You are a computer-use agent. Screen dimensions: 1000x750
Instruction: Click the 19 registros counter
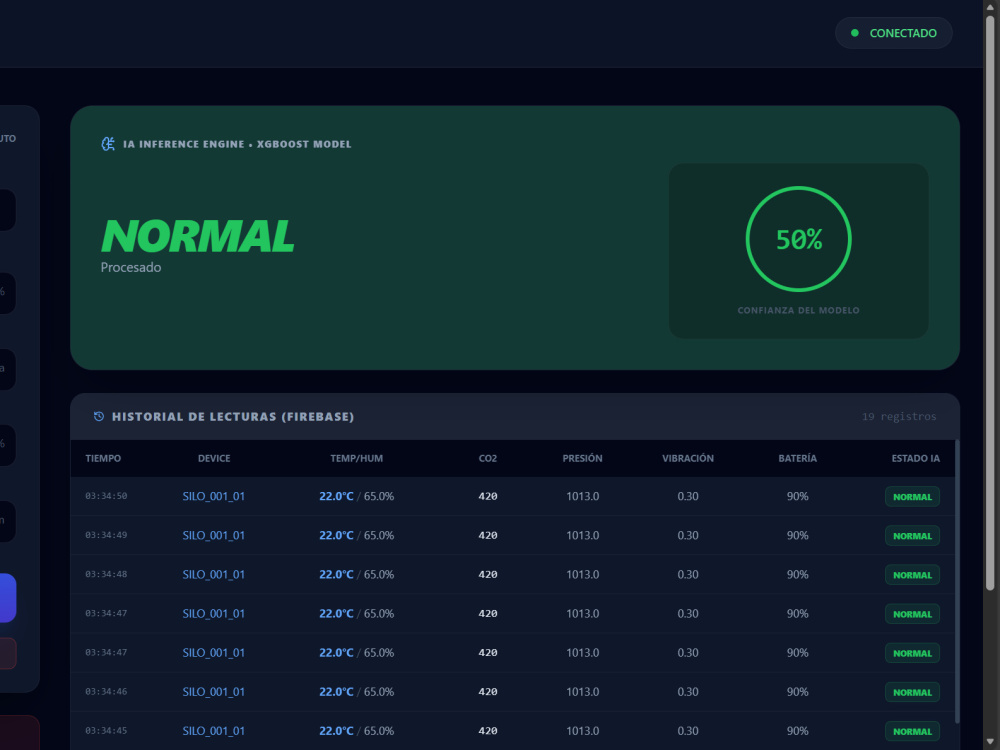tap(899, 416)
